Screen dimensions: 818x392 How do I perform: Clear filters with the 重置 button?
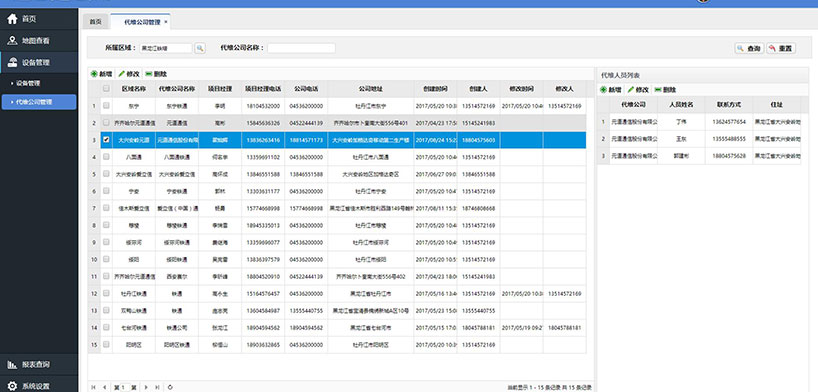(x=781, y=48)
